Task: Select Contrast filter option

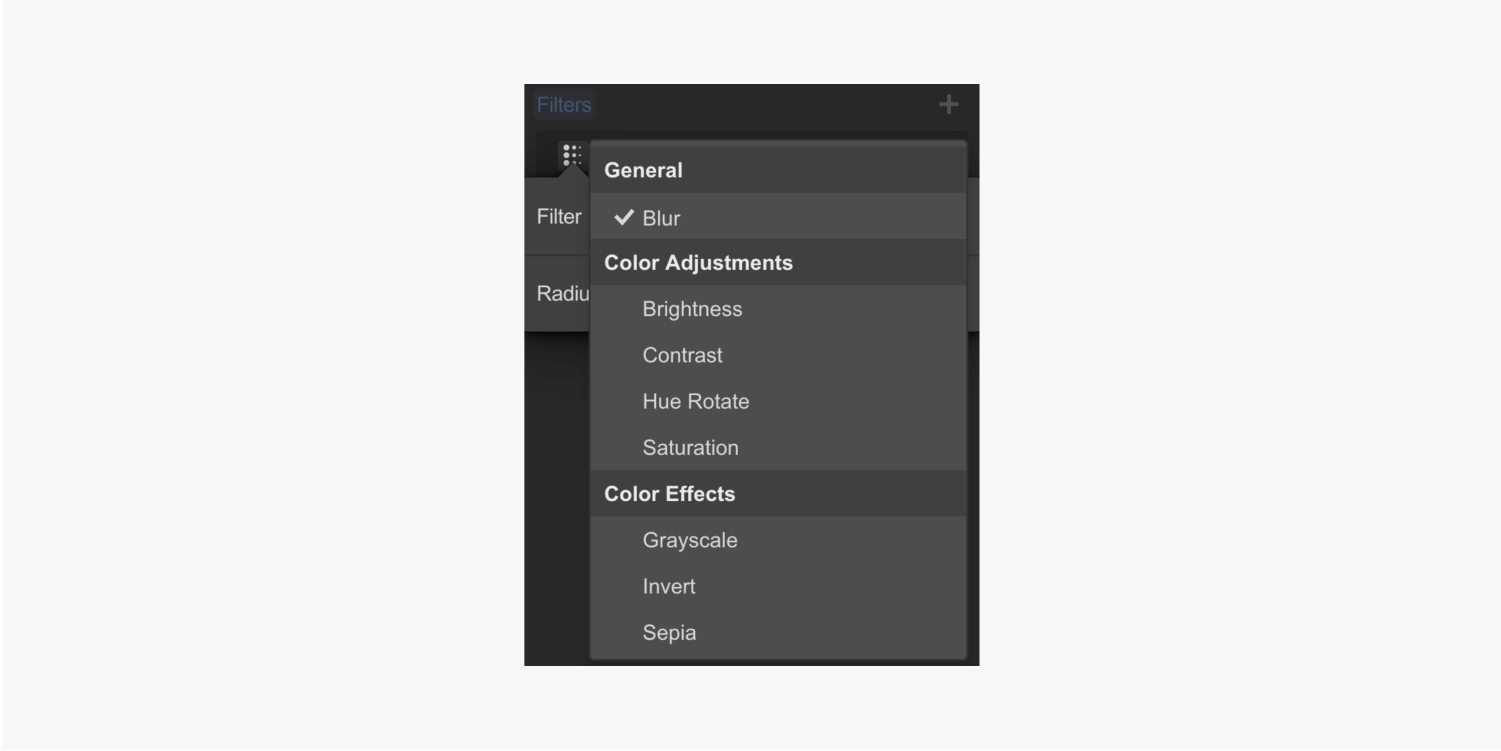Action: [x=778, y=355]
